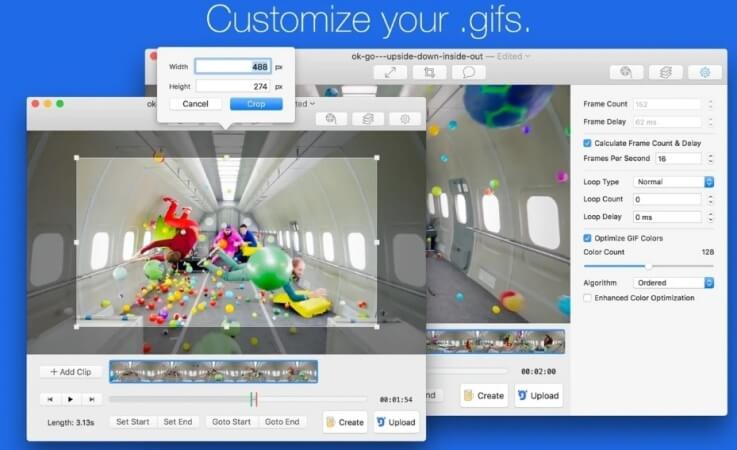Screen dimensions: 737x450
Task: Click Upload button in front window
Action: [396, 422]
